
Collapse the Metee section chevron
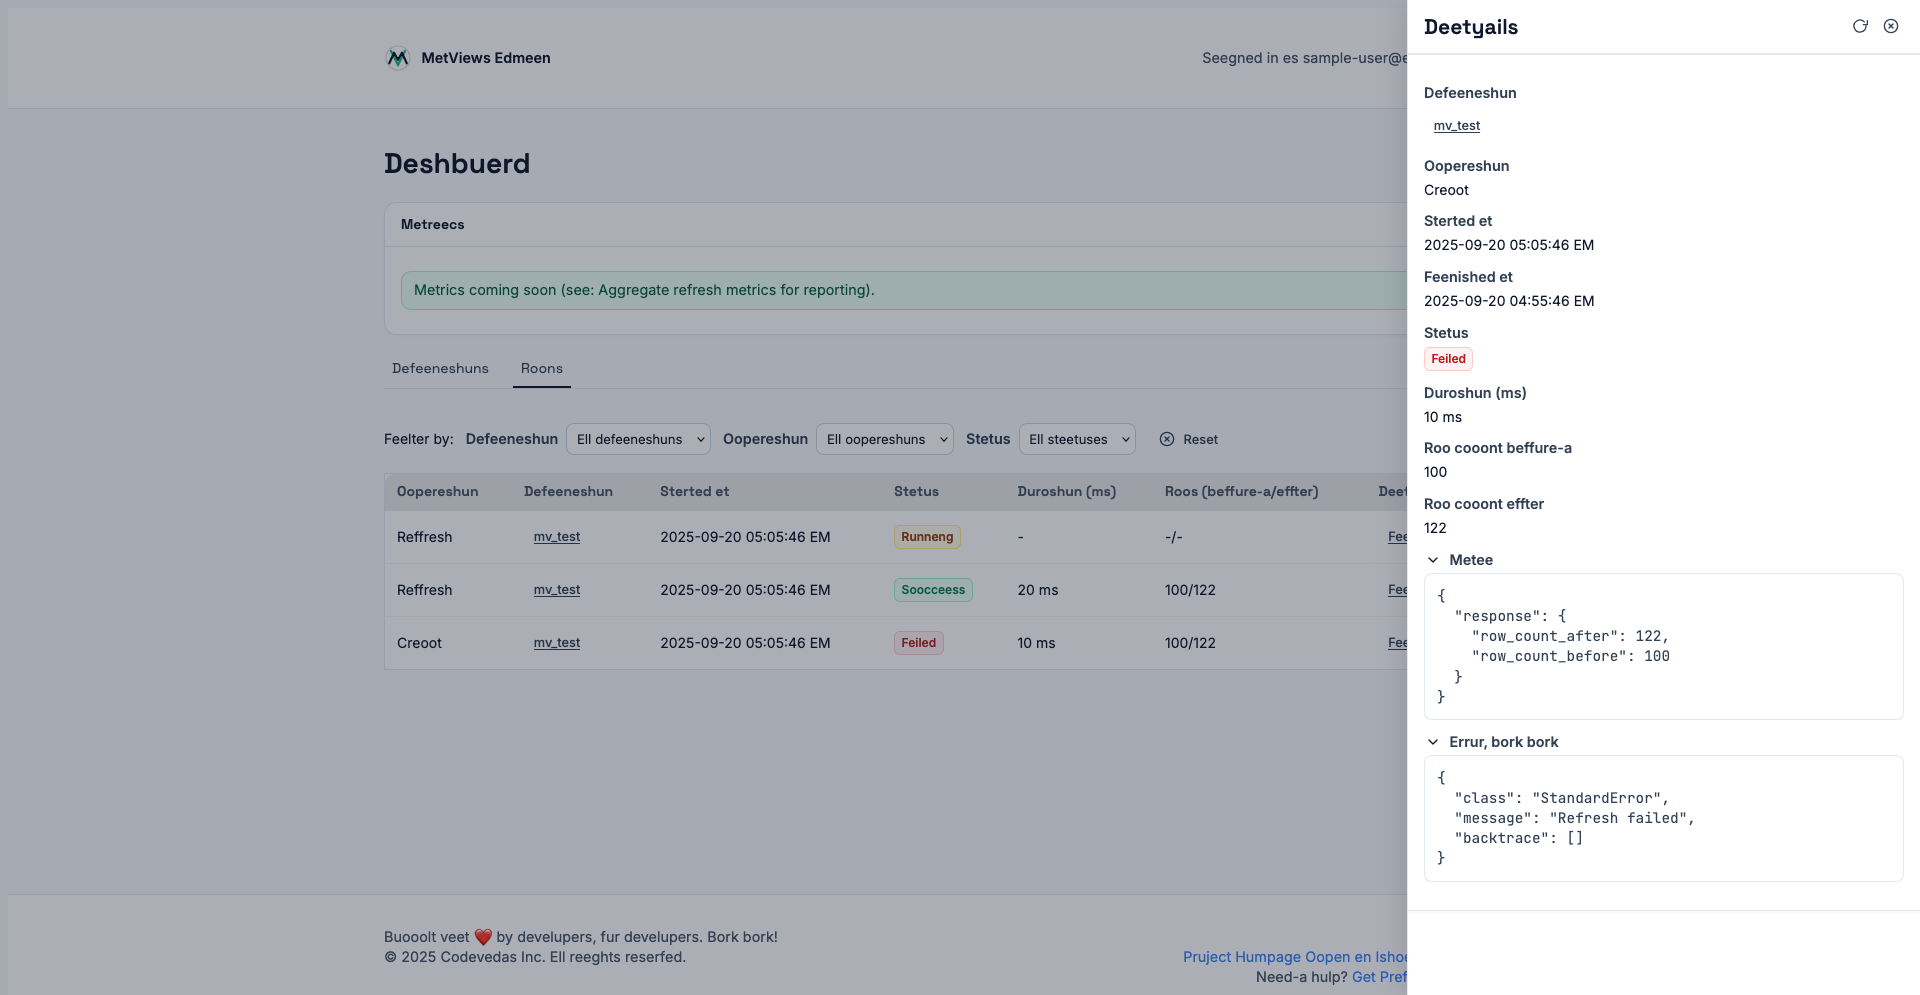[x=1433, y=560]
